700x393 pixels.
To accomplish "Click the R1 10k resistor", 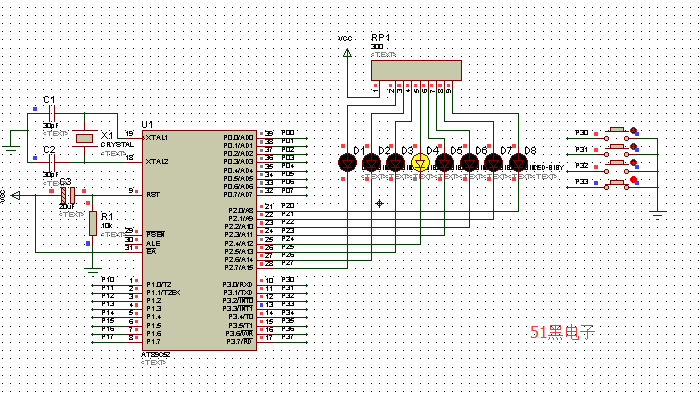I will pos(93,223).
